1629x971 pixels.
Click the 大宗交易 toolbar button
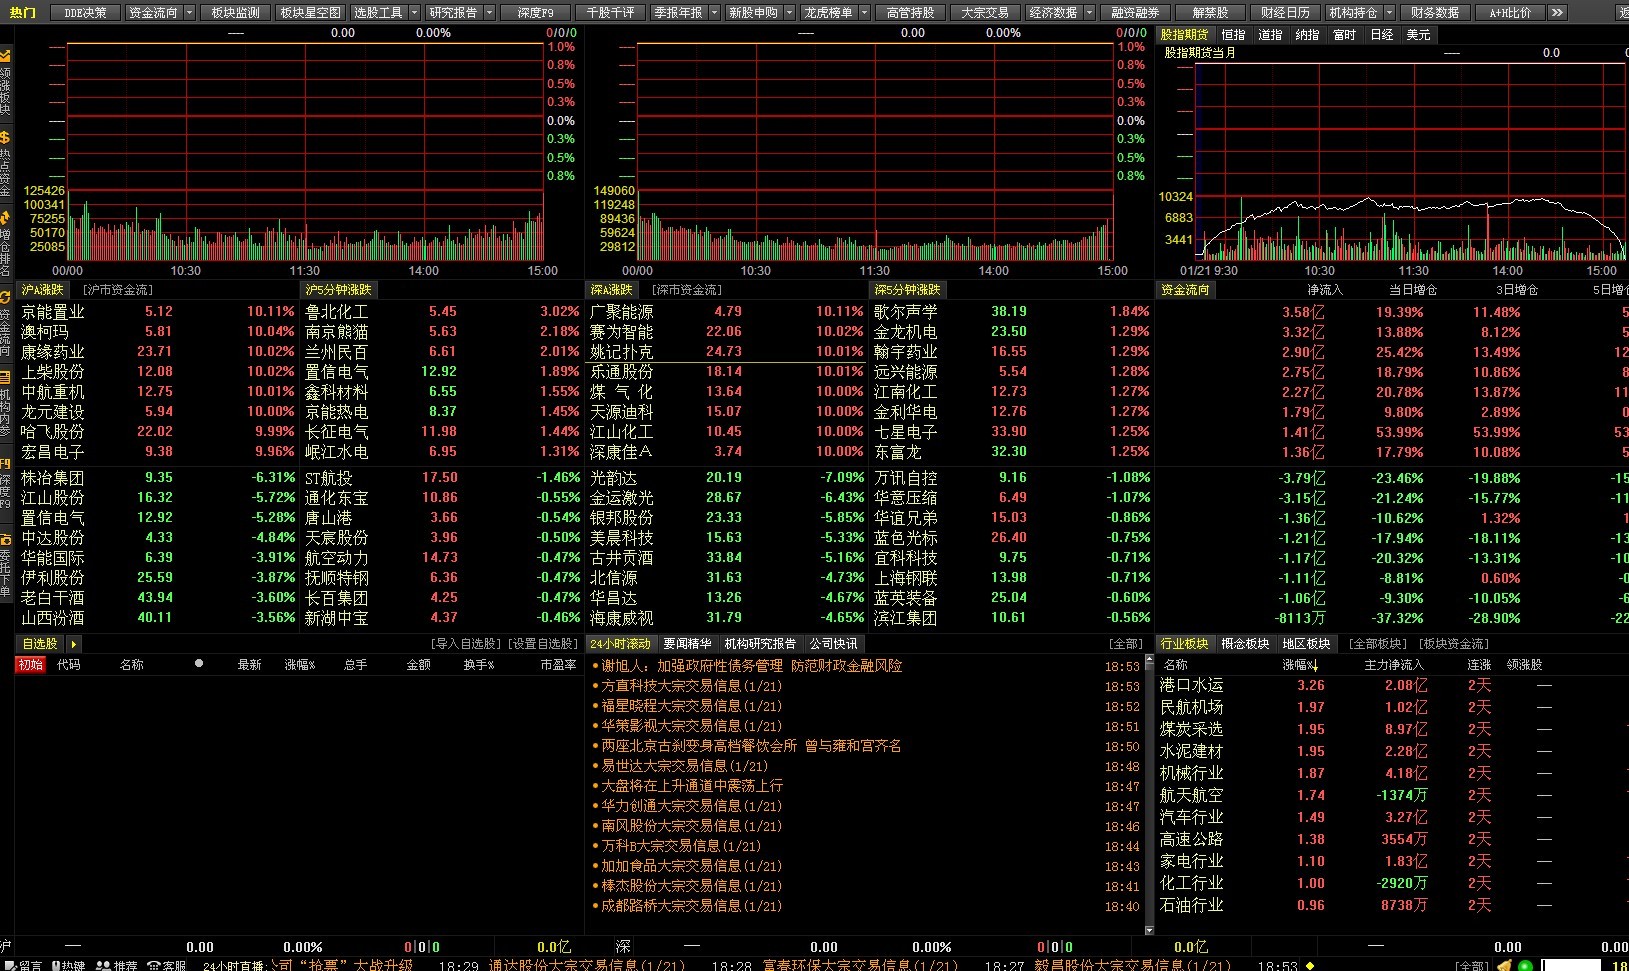point(985,12)
